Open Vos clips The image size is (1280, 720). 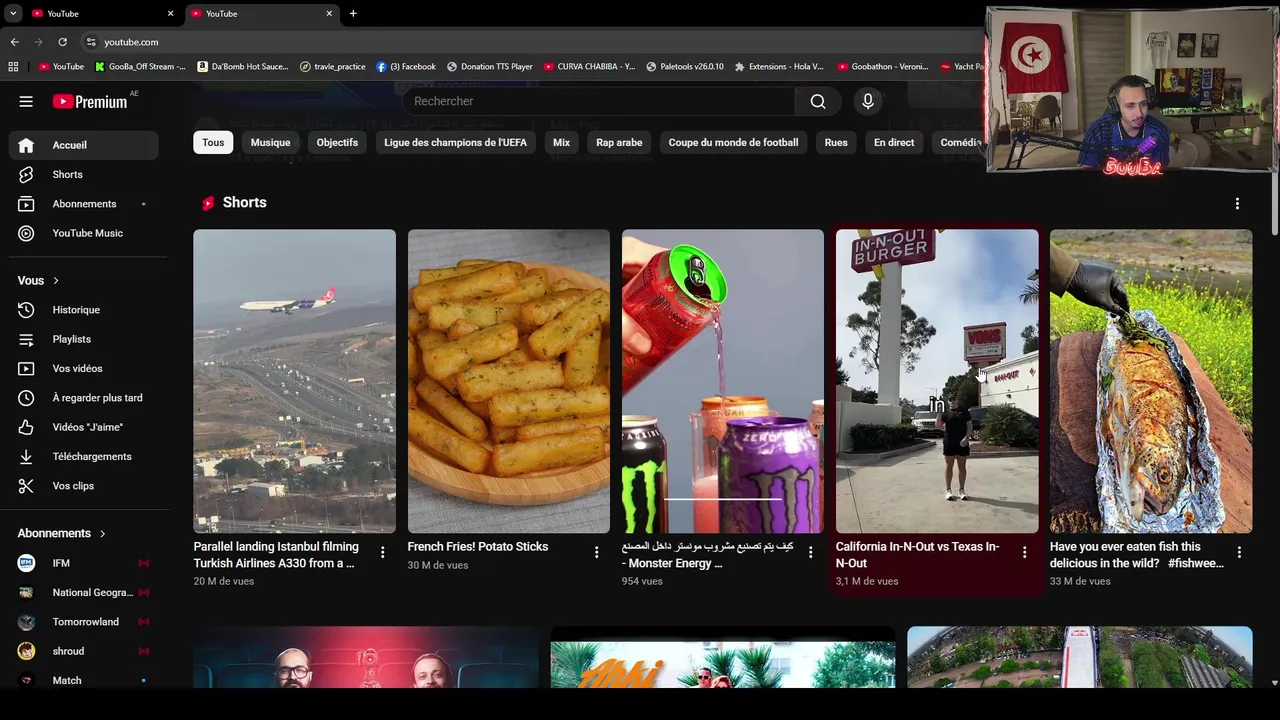84,486
